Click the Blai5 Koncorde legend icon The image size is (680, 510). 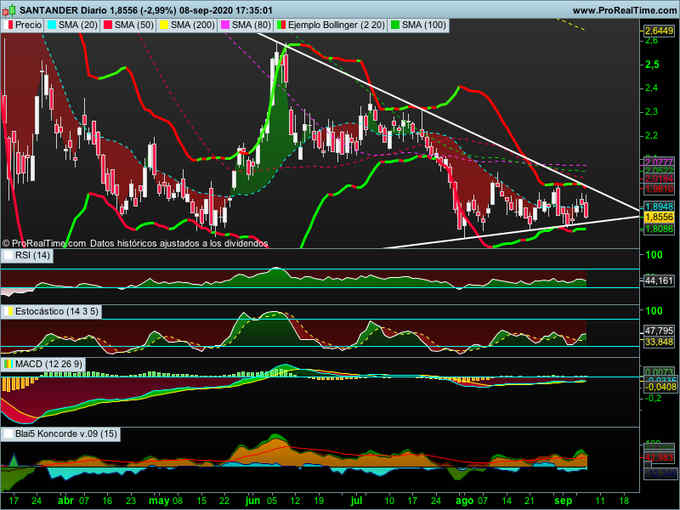pyautogui.click(x=9, y=434)
